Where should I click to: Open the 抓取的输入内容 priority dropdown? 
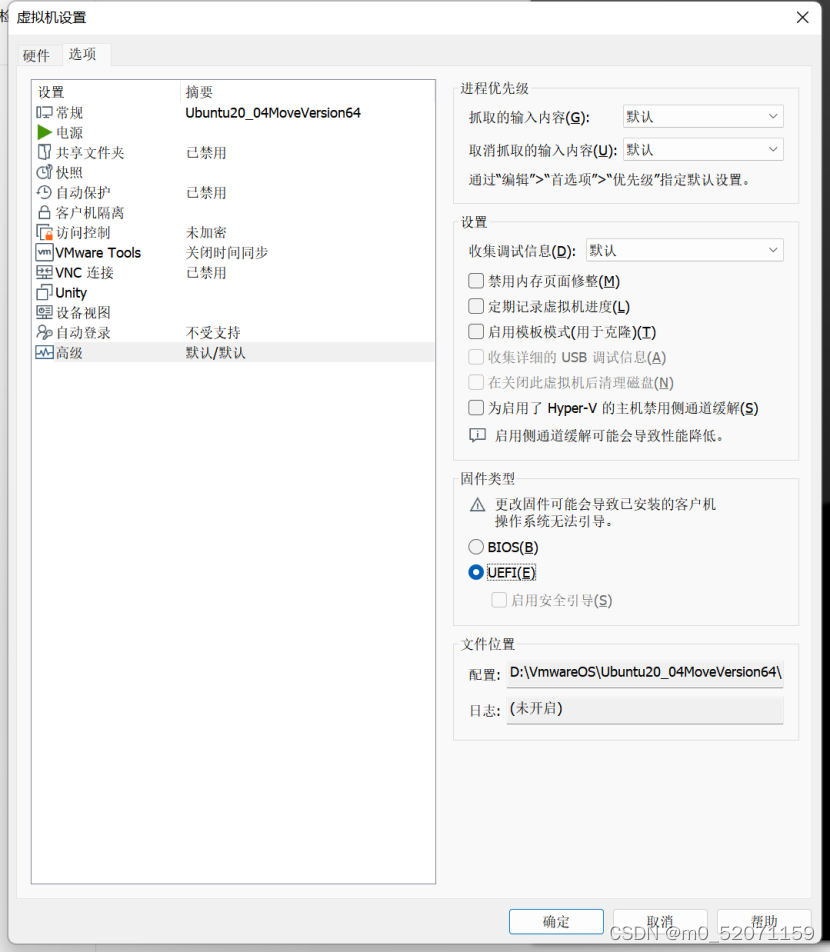tap(703, 117)
